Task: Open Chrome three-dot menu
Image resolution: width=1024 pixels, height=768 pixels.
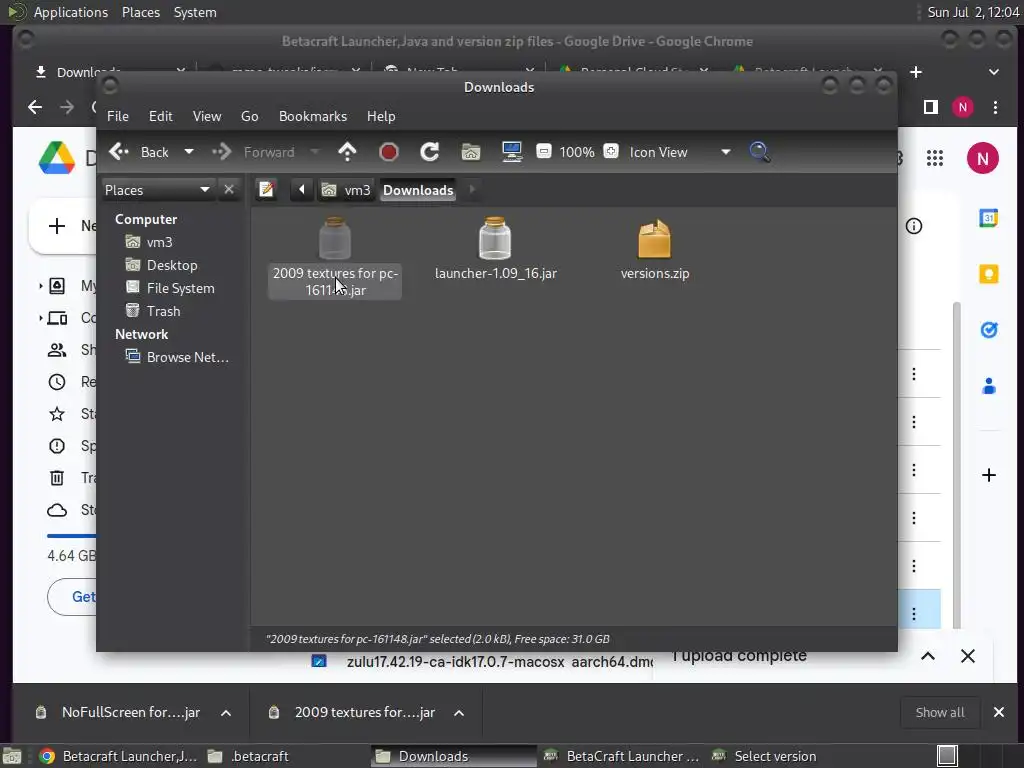Action: pos(995,107)
